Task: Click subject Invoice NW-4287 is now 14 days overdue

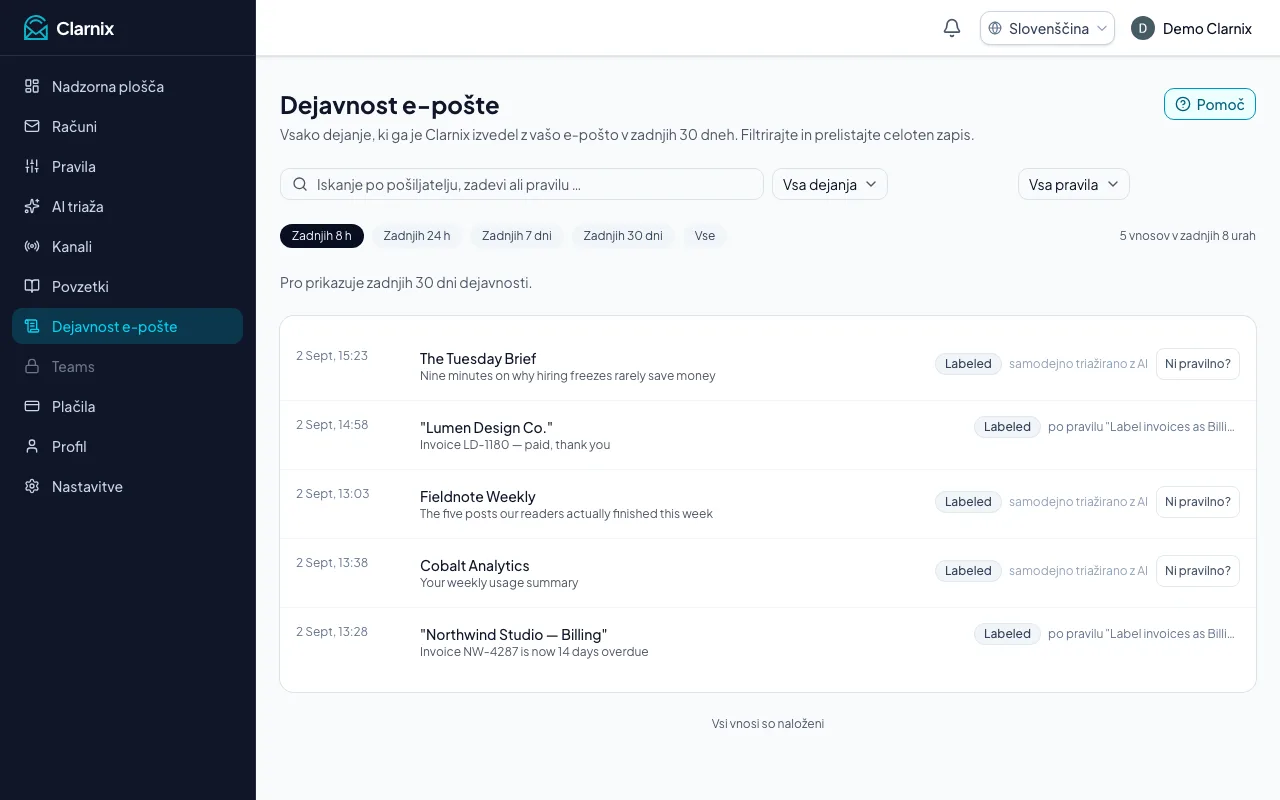Action: point(534,652)
